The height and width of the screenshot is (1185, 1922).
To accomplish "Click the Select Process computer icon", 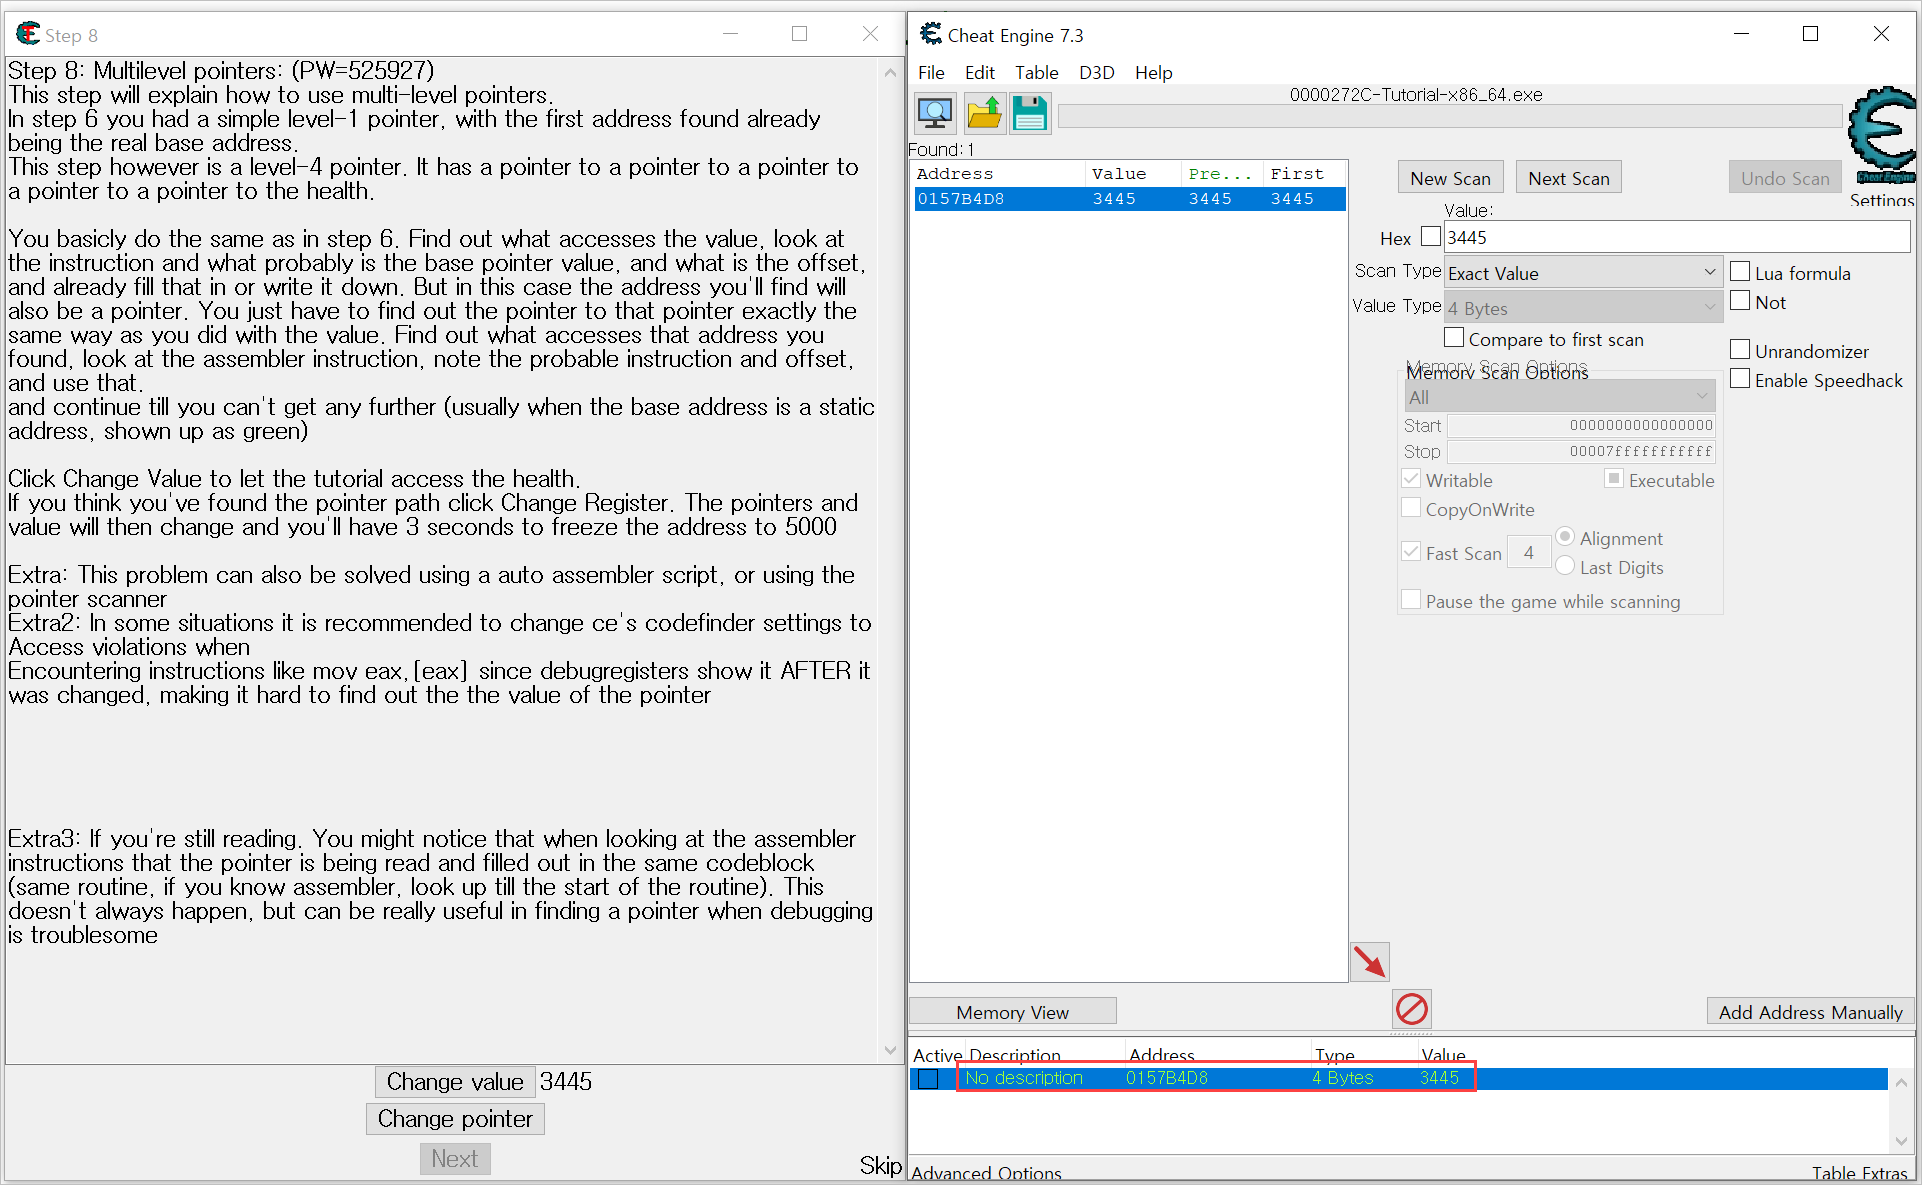I will tap(935, 114).
